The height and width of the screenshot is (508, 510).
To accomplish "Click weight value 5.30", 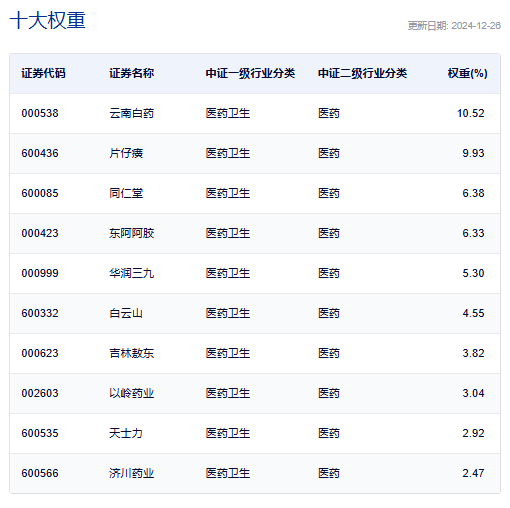I will point(473,273).
